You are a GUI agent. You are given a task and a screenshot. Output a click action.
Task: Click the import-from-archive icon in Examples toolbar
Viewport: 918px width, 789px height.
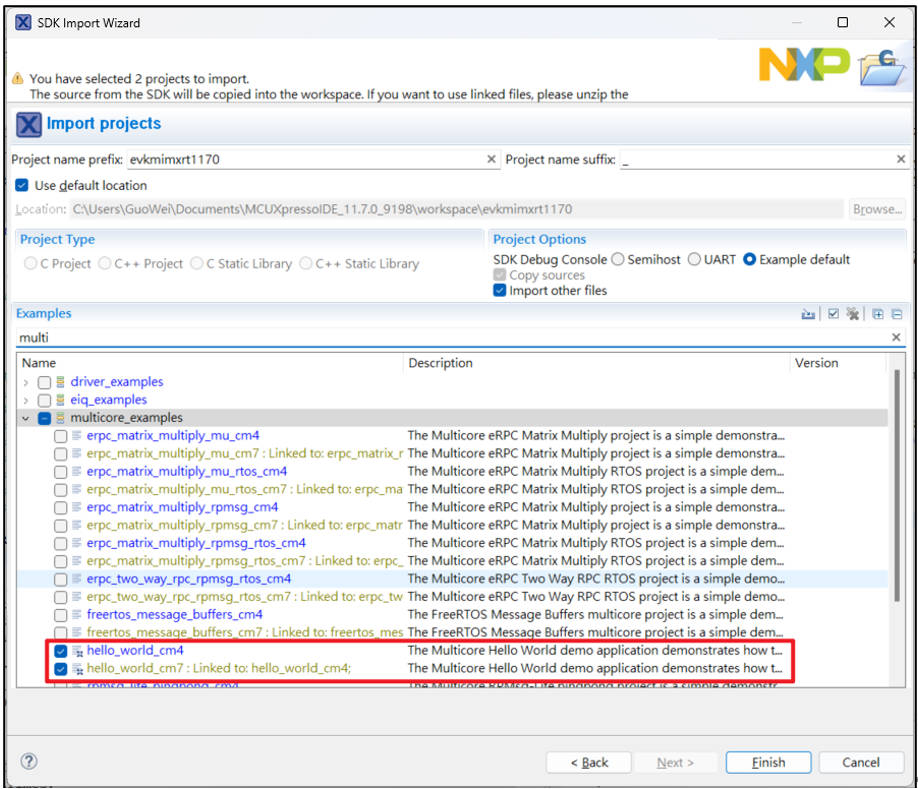(808, 314)
